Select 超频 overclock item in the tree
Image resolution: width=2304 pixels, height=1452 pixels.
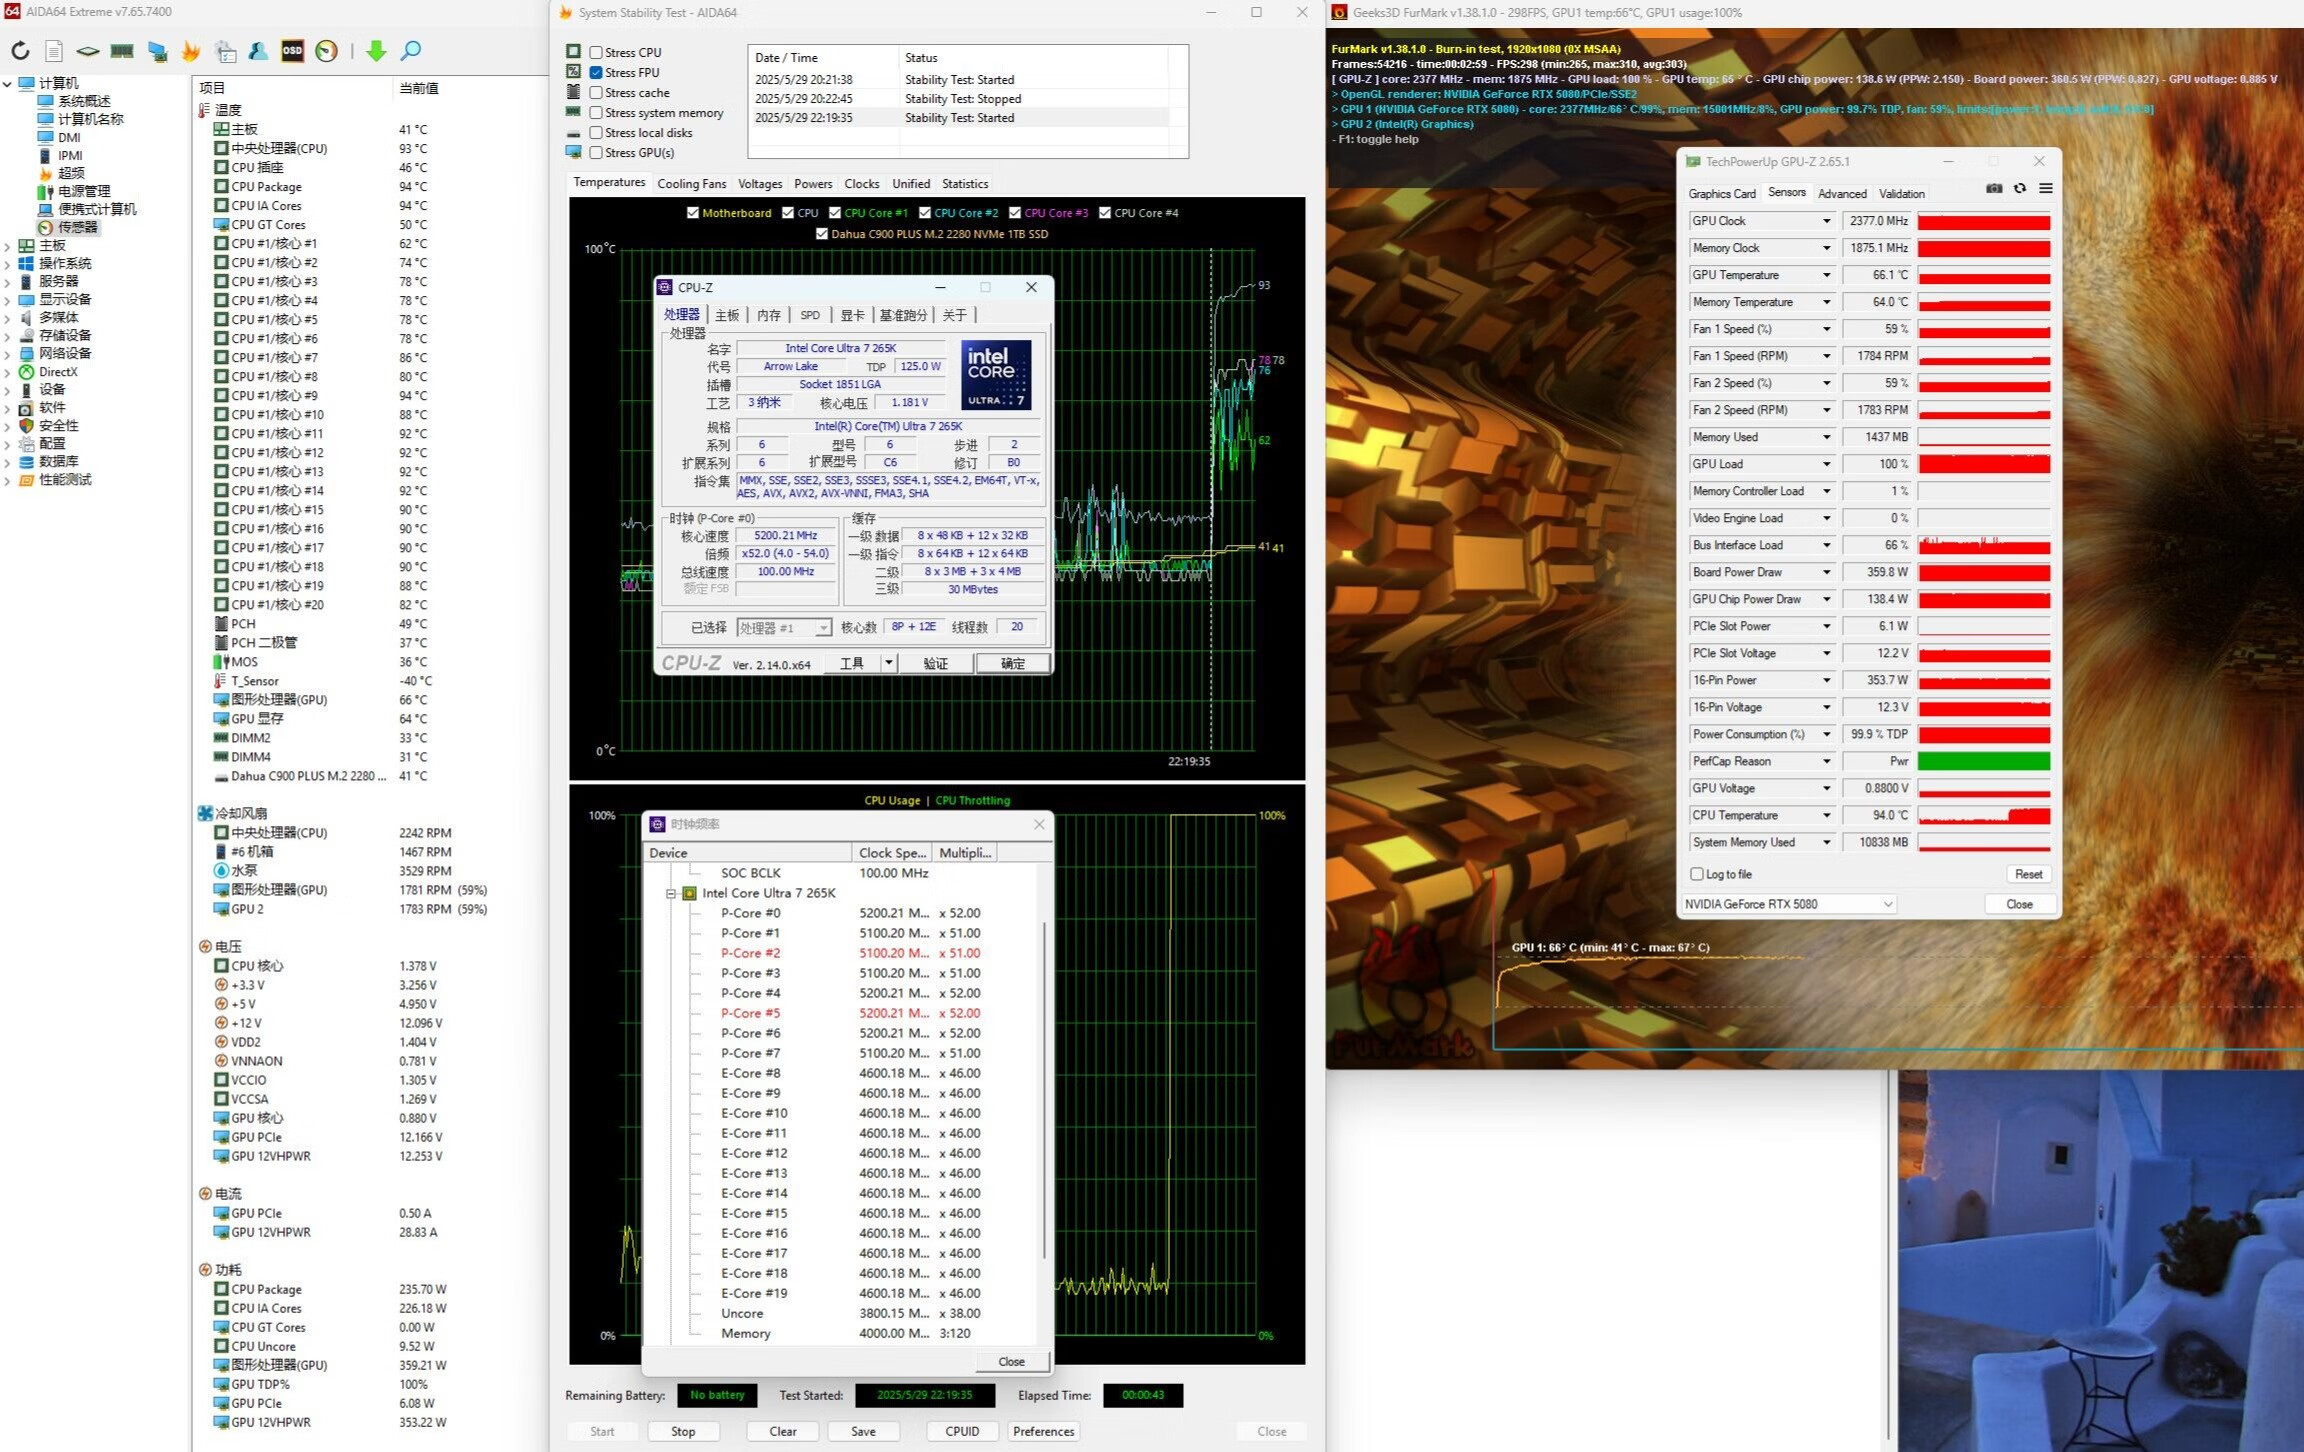(x=71, y=173)
